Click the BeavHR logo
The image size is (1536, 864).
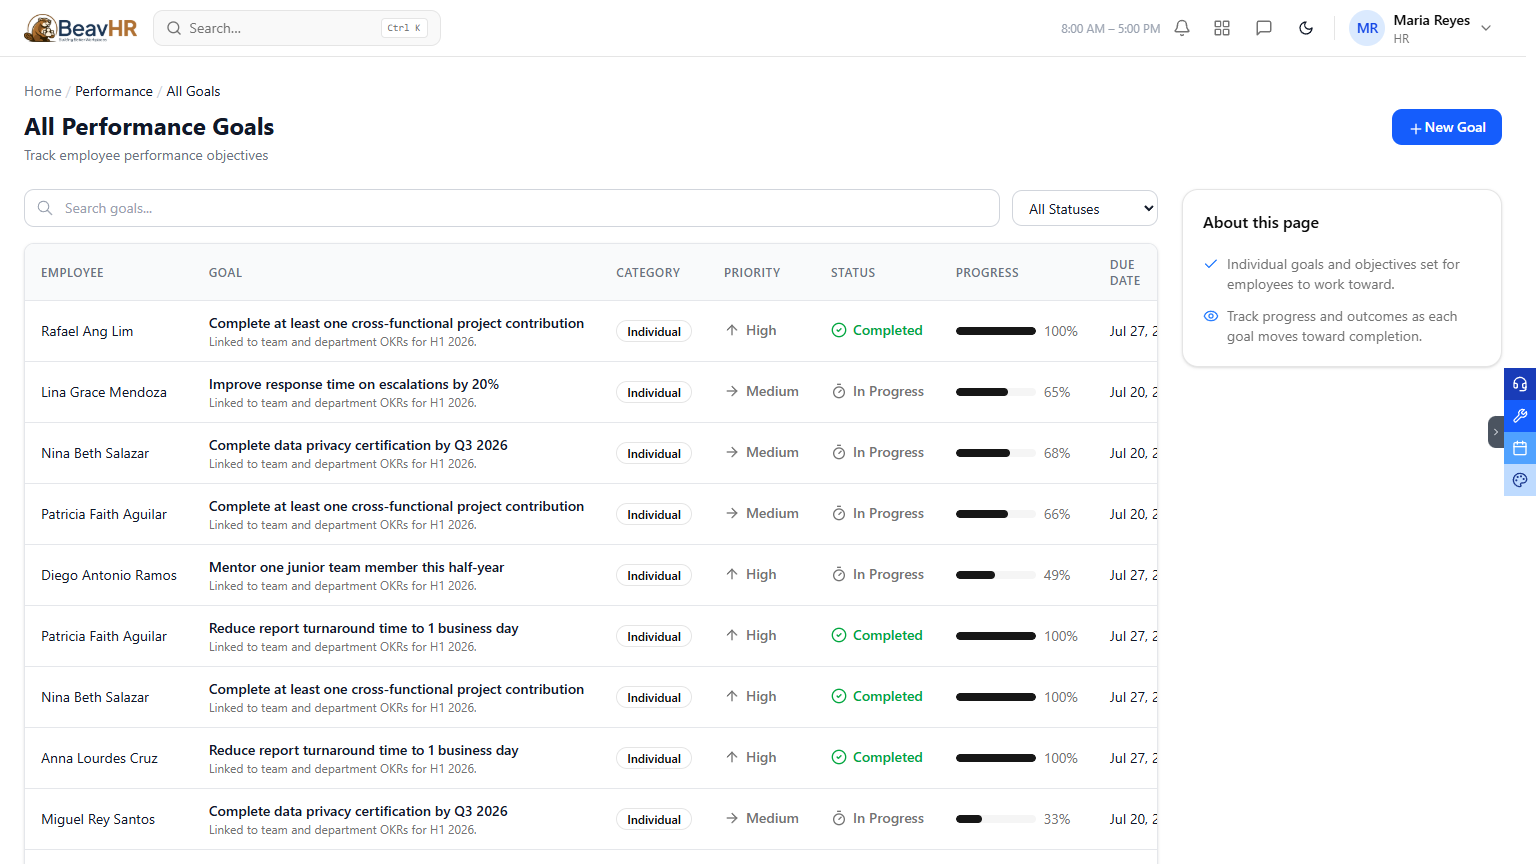click(81, 28)
